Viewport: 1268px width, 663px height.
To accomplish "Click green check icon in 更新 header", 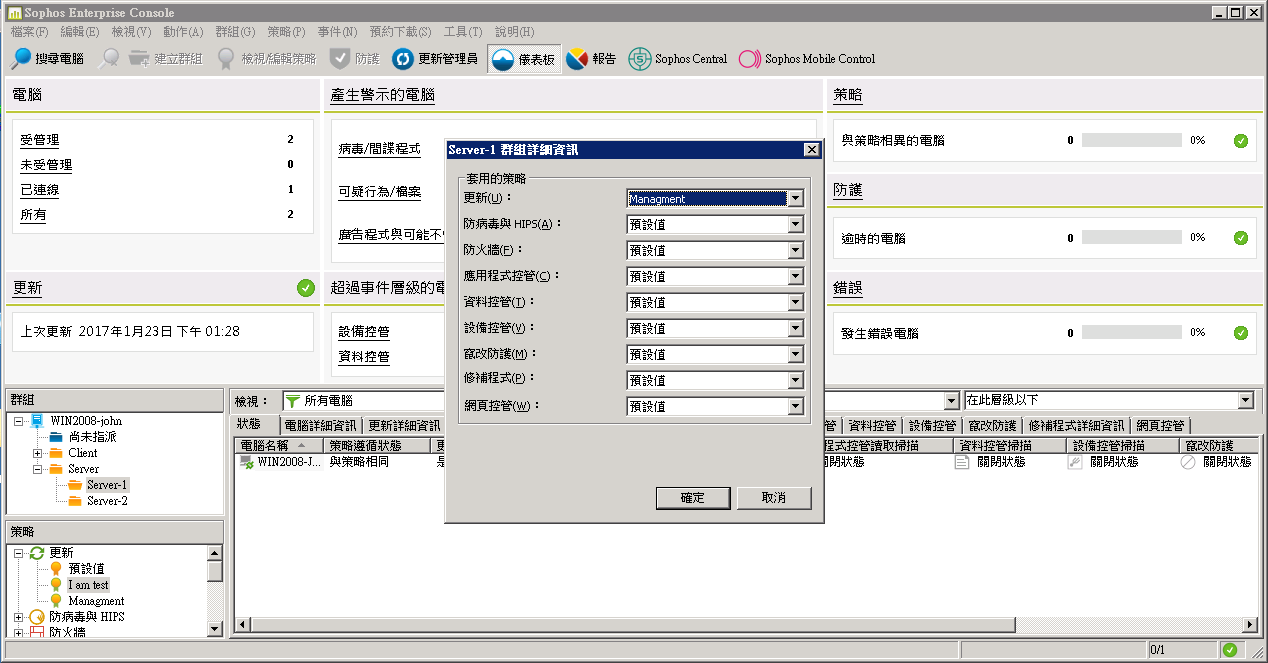I will point(306,288).
